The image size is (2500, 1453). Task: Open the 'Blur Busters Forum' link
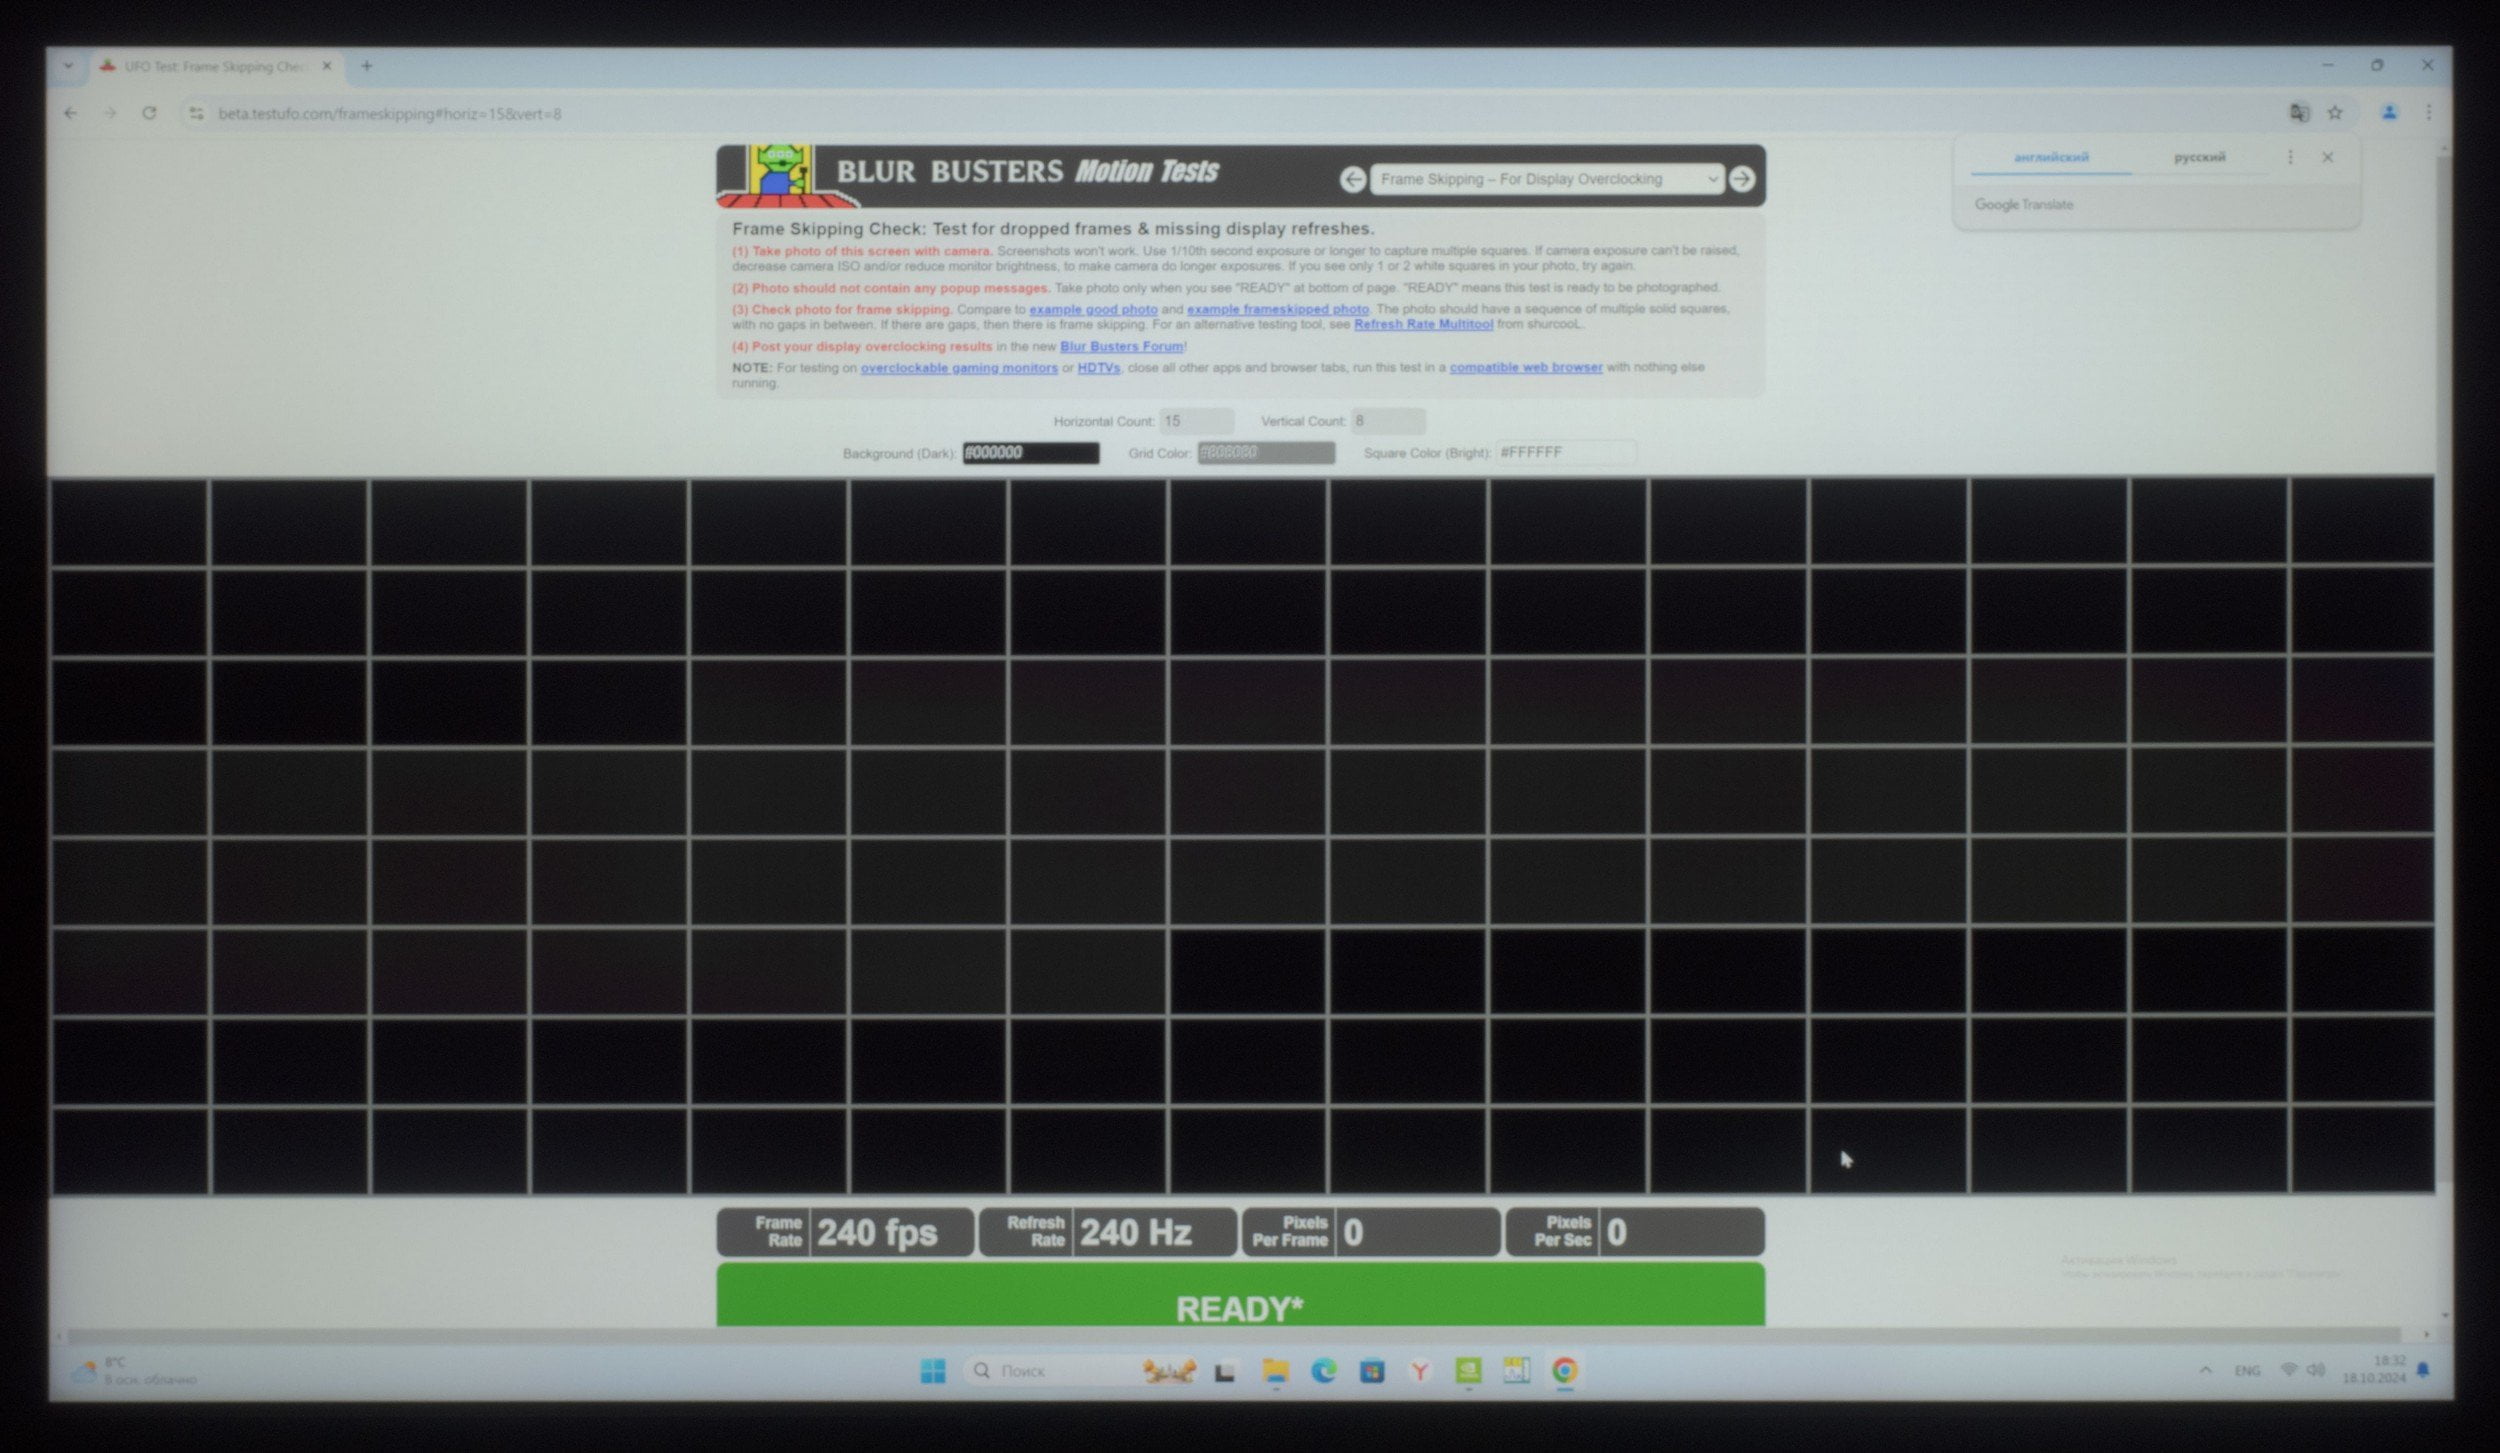[1121, 347]
